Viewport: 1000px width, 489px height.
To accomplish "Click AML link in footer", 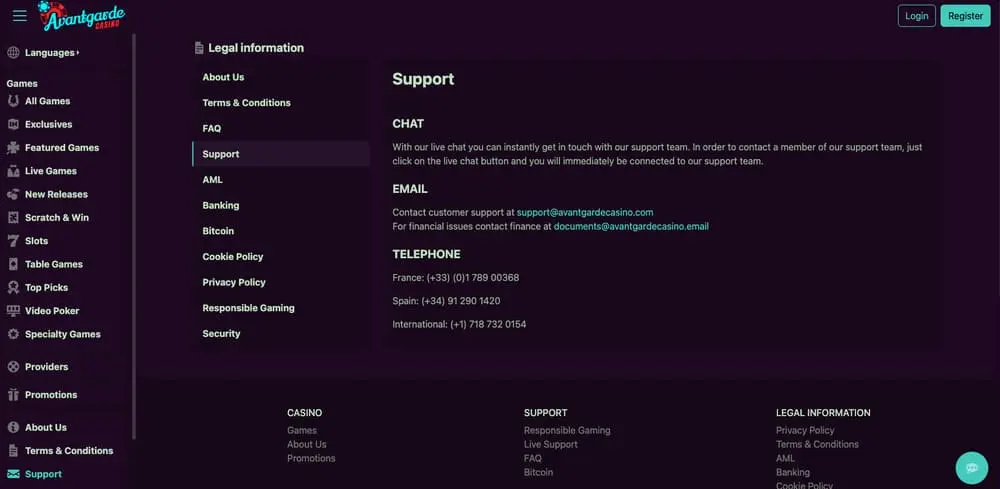I will 785,458.
